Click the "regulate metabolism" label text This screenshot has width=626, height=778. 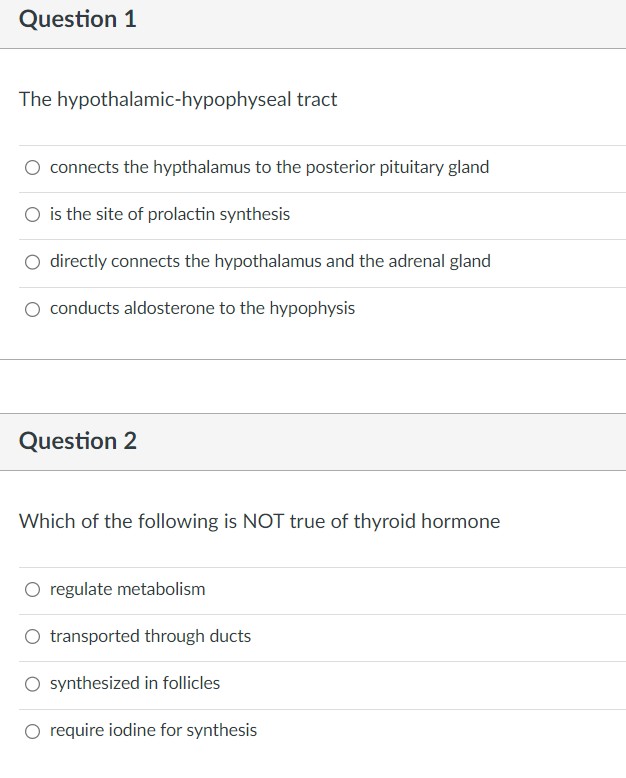[x=127, y=589]
